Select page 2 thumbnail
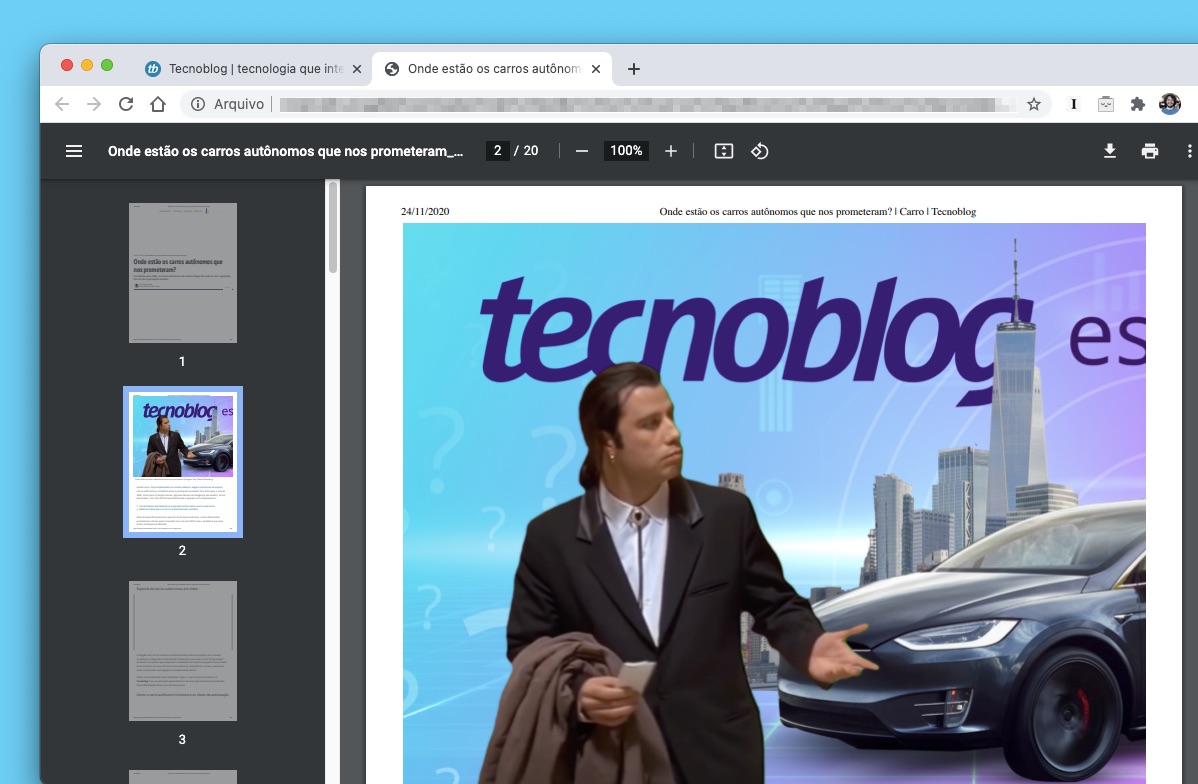Image resolution: width=1198 pixels, height=784 pixels. [x=183, y=462]
